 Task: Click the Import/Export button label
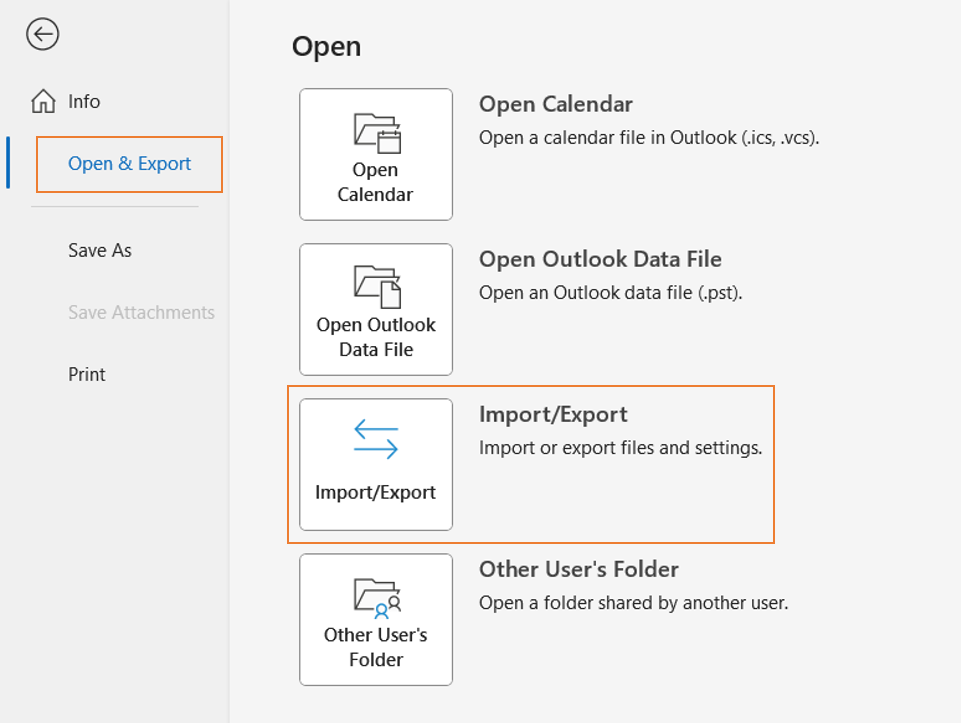pyautogui.click(x=375, y=492)
